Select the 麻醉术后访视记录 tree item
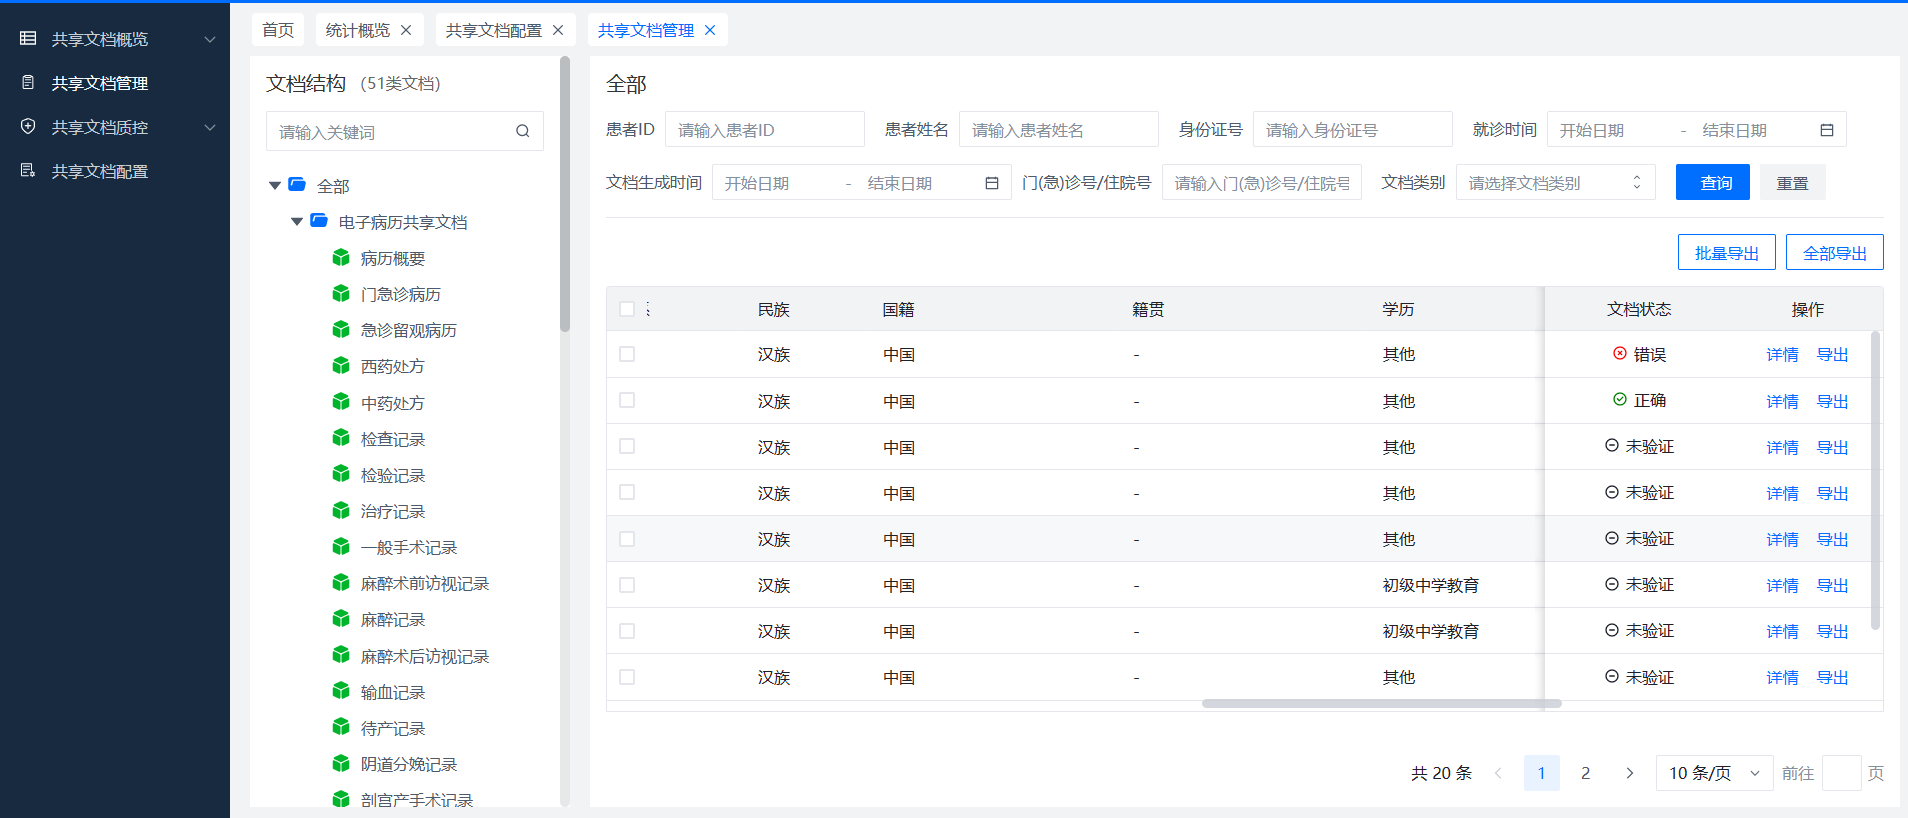Viewport: 1908px width, 818px height. [x=424, y=656]
